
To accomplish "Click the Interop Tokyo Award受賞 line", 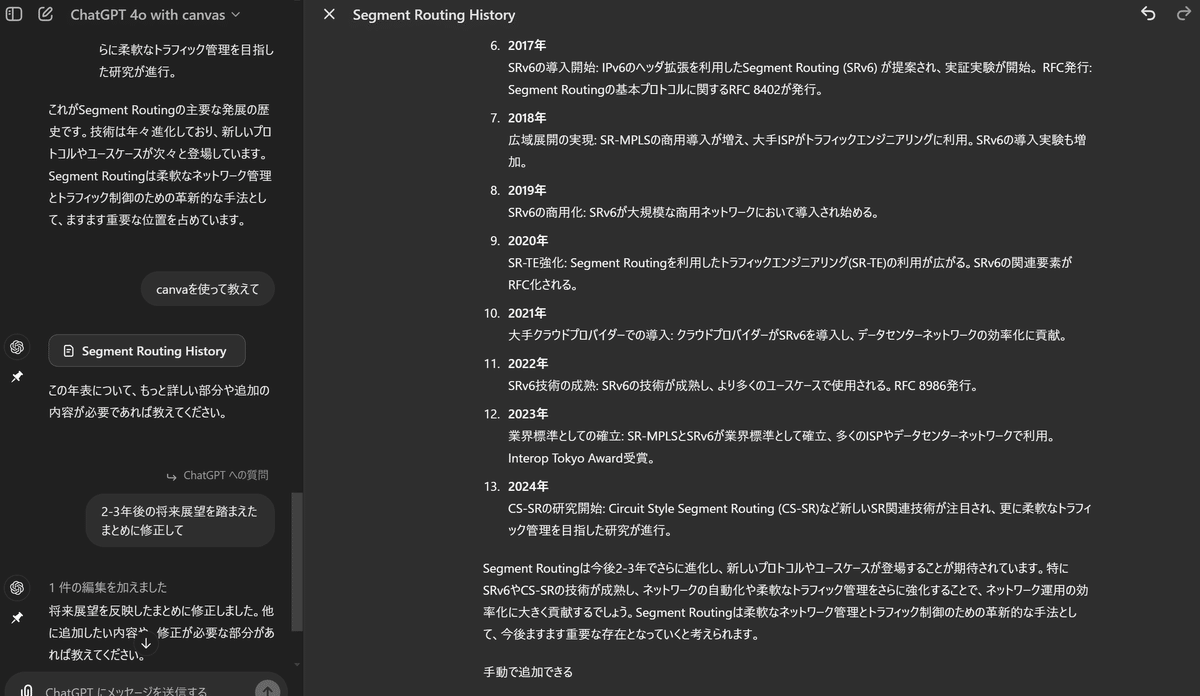I will [581, 458].
